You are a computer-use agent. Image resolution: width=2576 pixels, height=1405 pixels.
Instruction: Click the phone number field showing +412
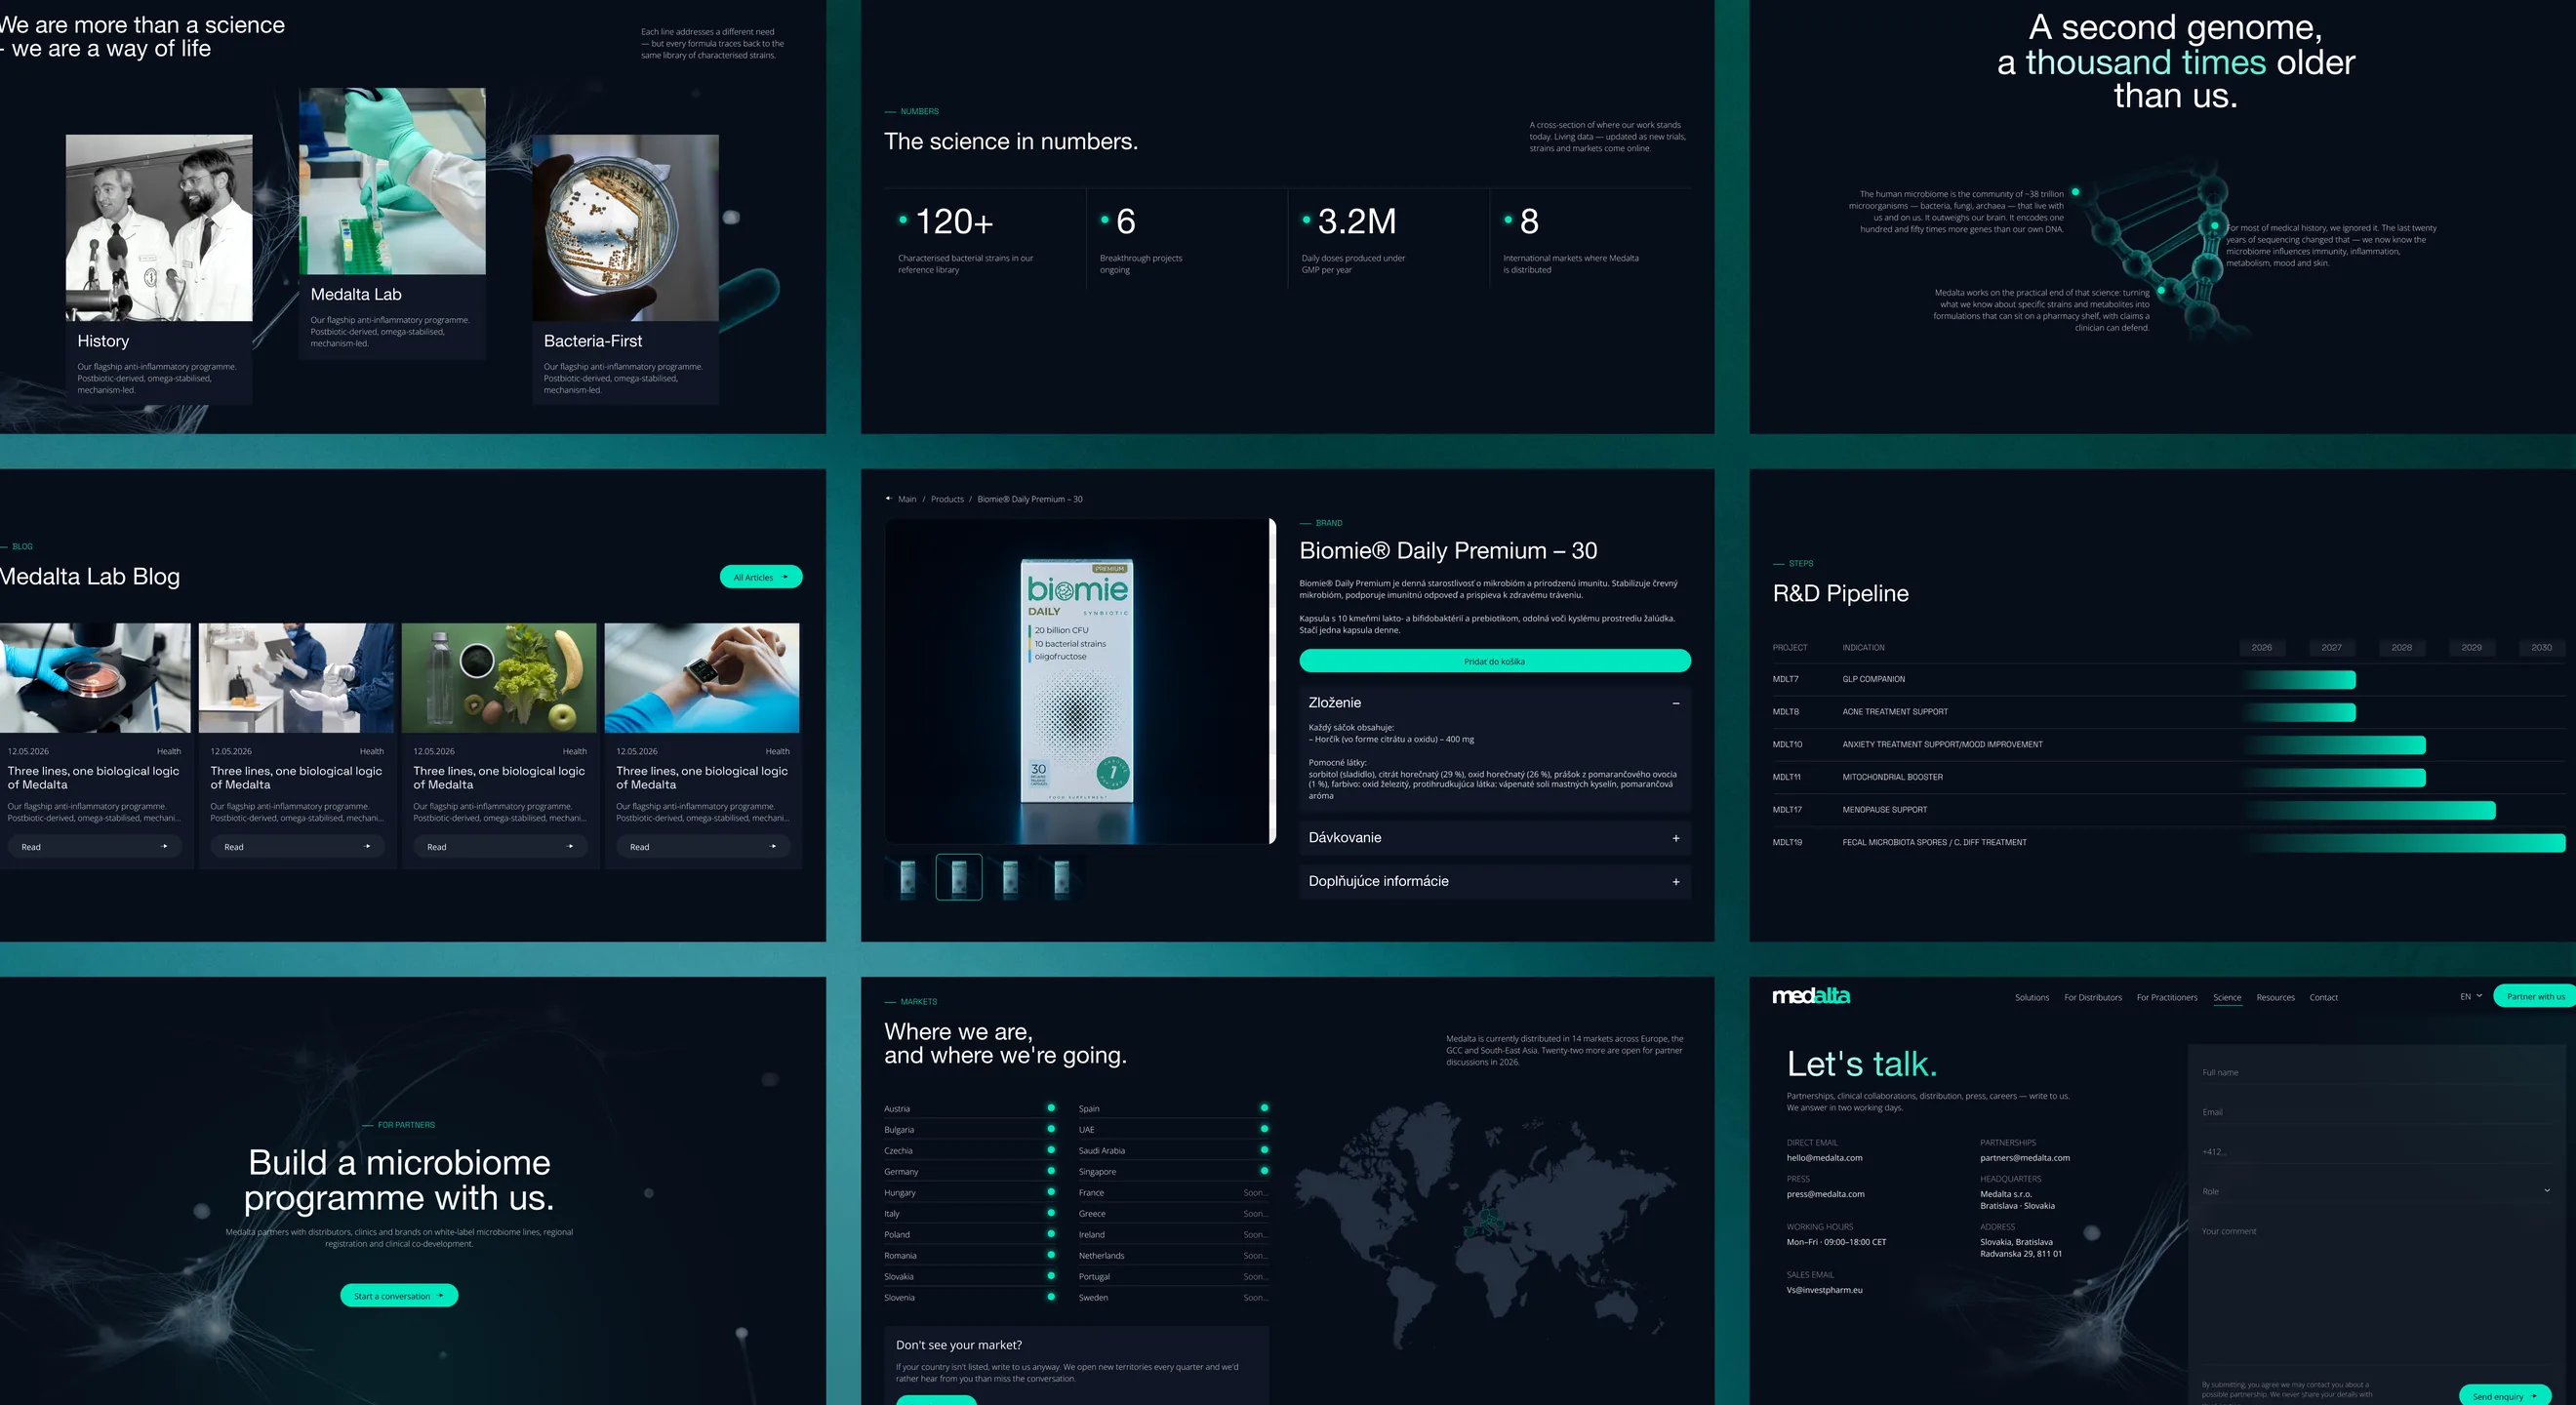click(2376, 1152)
